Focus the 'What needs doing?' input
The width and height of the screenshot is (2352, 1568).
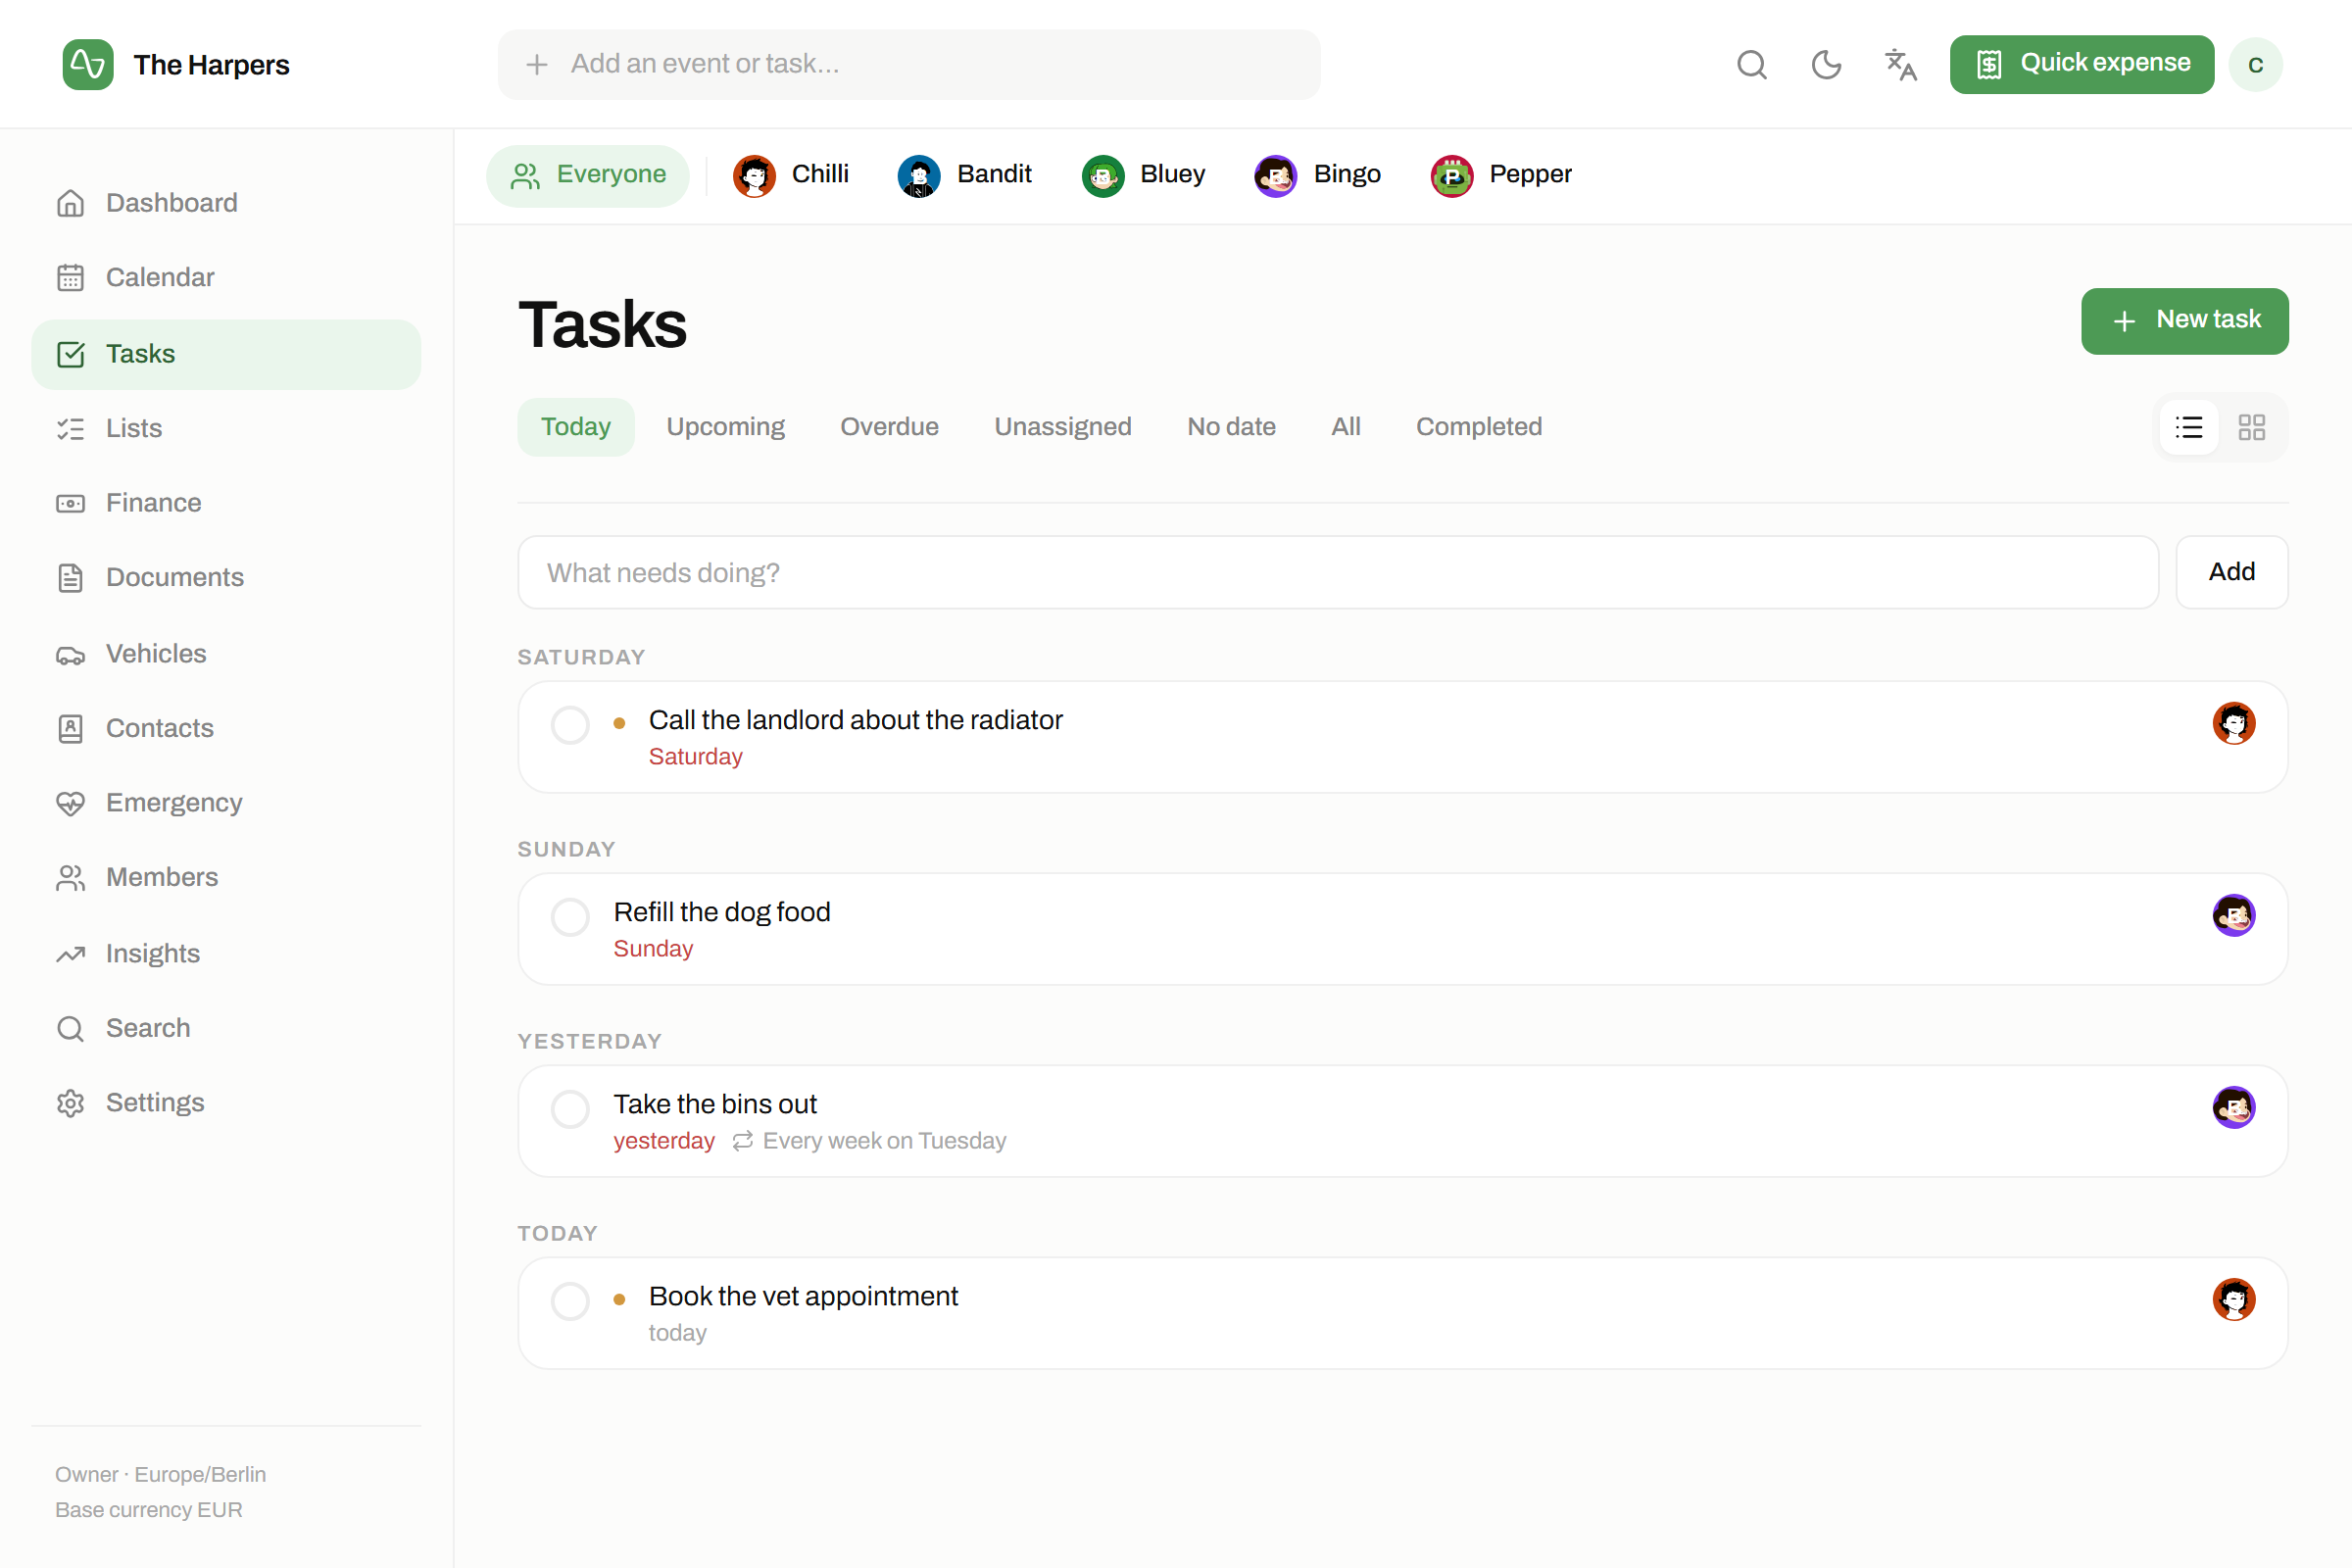point(1338,572)
